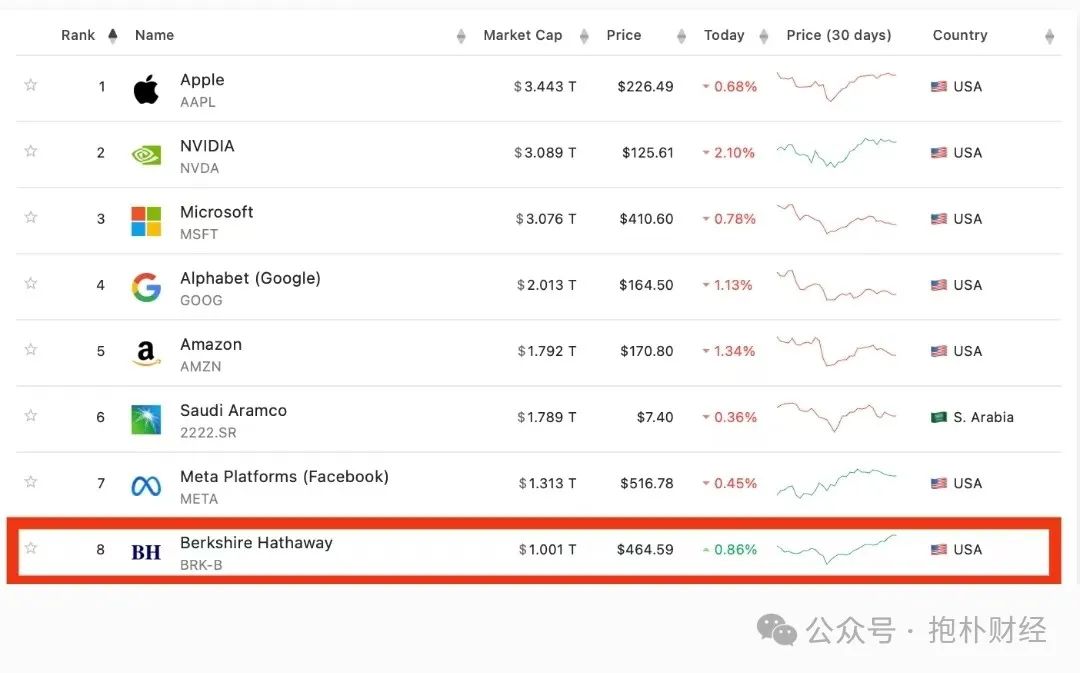Click the BRK-B ticker symbol
1080x673 pixels.
201,565
